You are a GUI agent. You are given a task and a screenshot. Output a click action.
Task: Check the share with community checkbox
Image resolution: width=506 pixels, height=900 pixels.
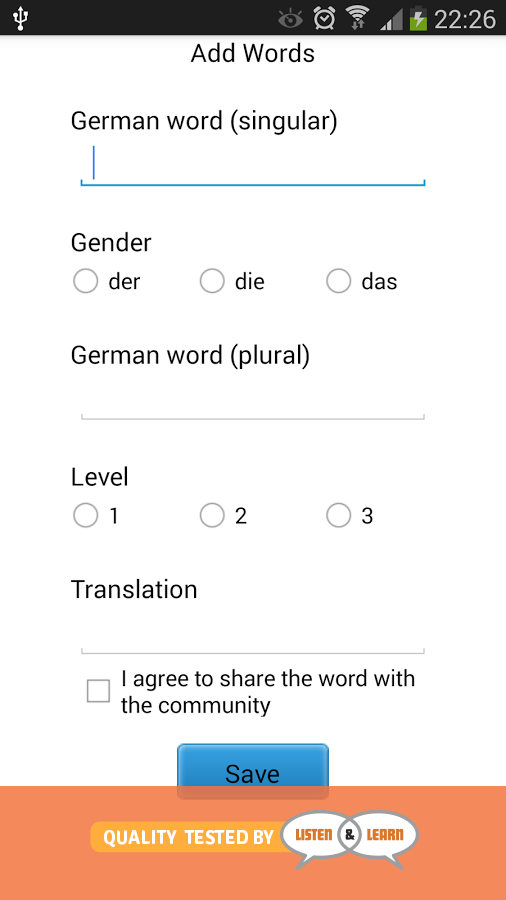click(x=98, y=691)
